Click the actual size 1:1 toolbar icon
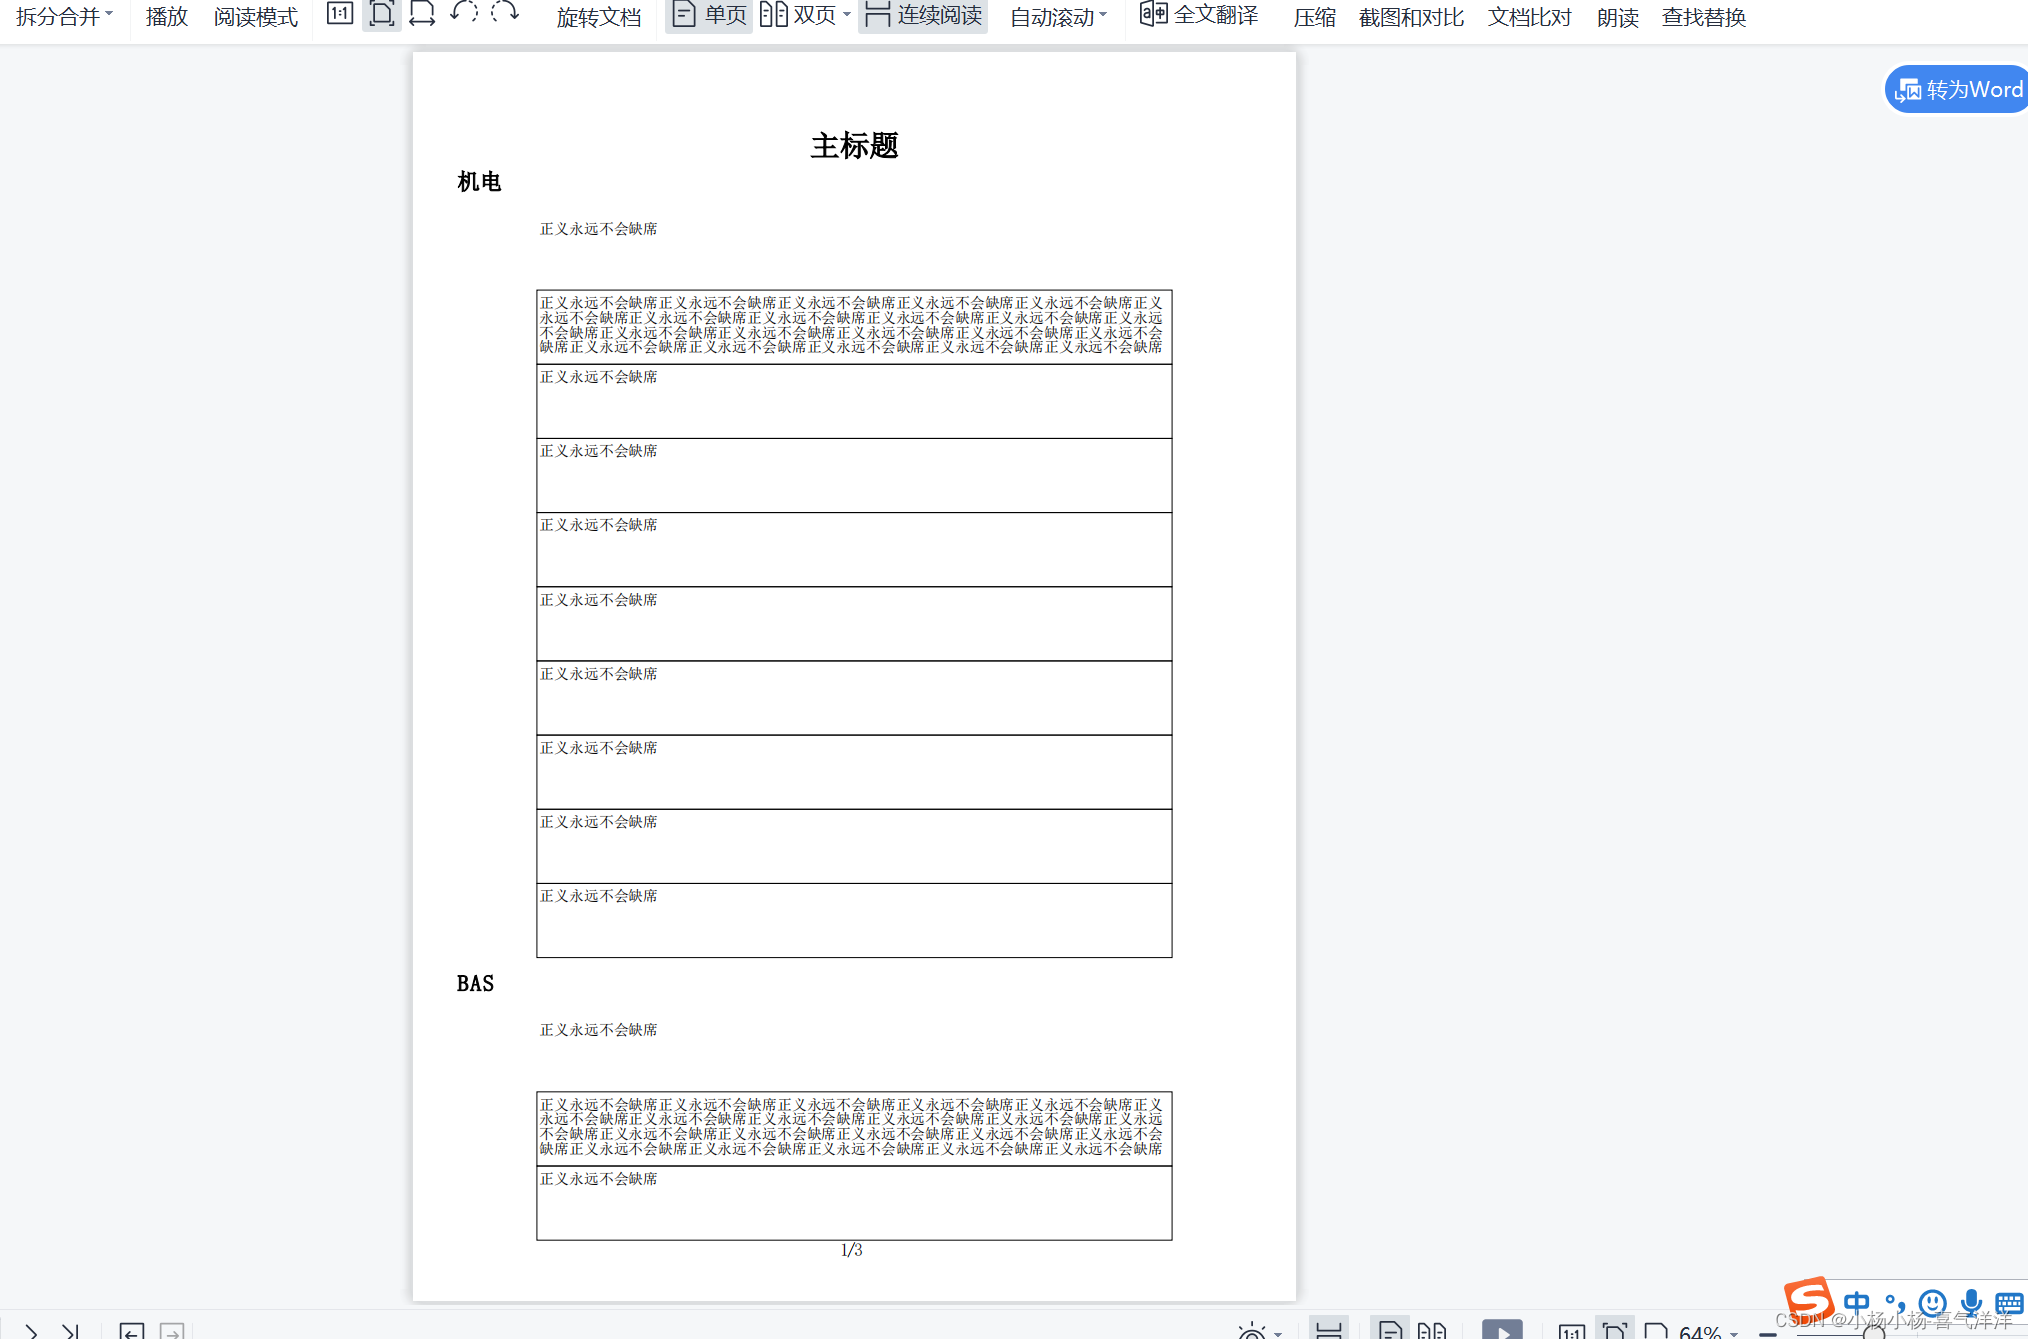Screen dimensions: 2028x1339 point(340,14)
